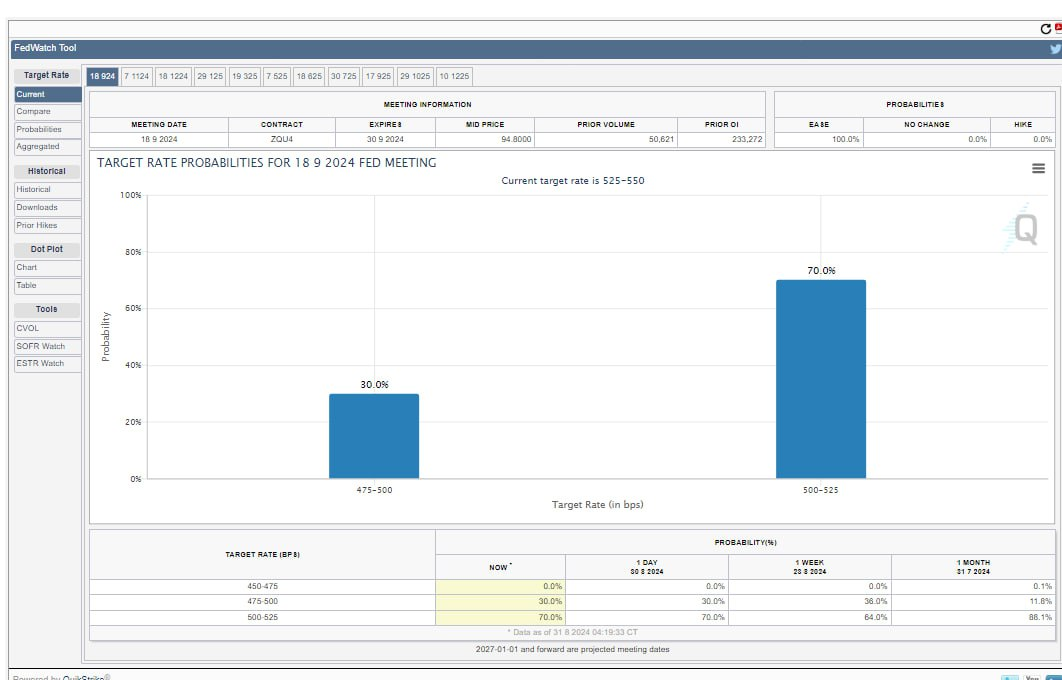
Task: Click the 64.0% one week cell
Action: pos(810,618)
